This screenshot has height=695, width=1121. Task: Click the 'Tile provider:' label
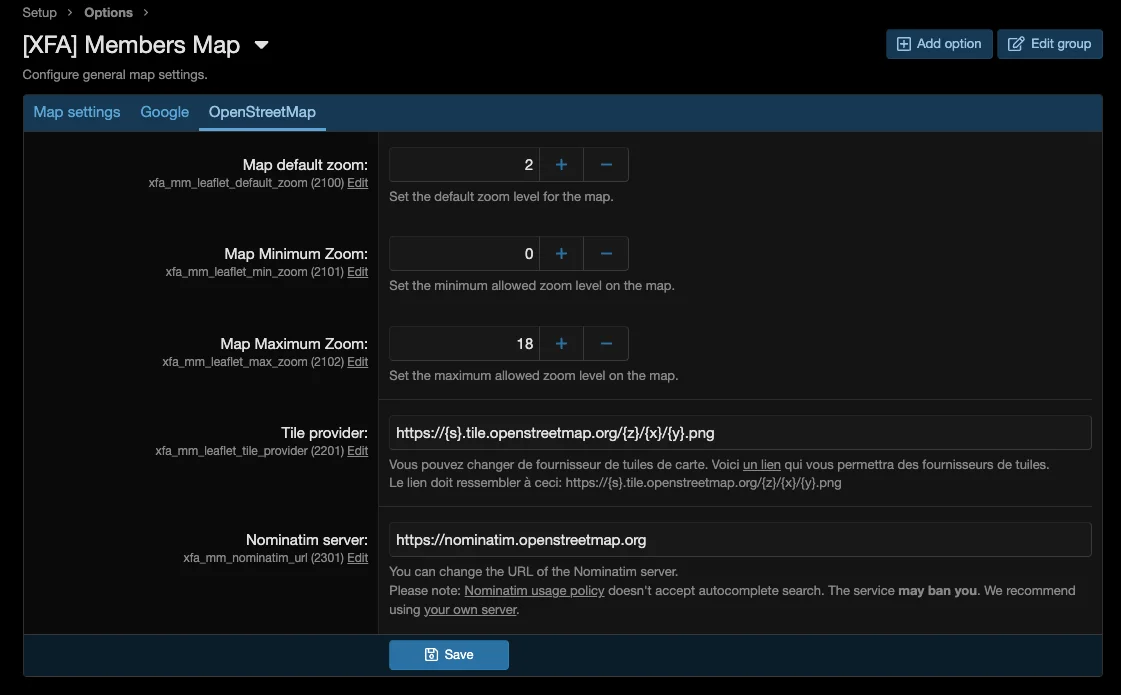pyautogui.click(x=325, y=433)
